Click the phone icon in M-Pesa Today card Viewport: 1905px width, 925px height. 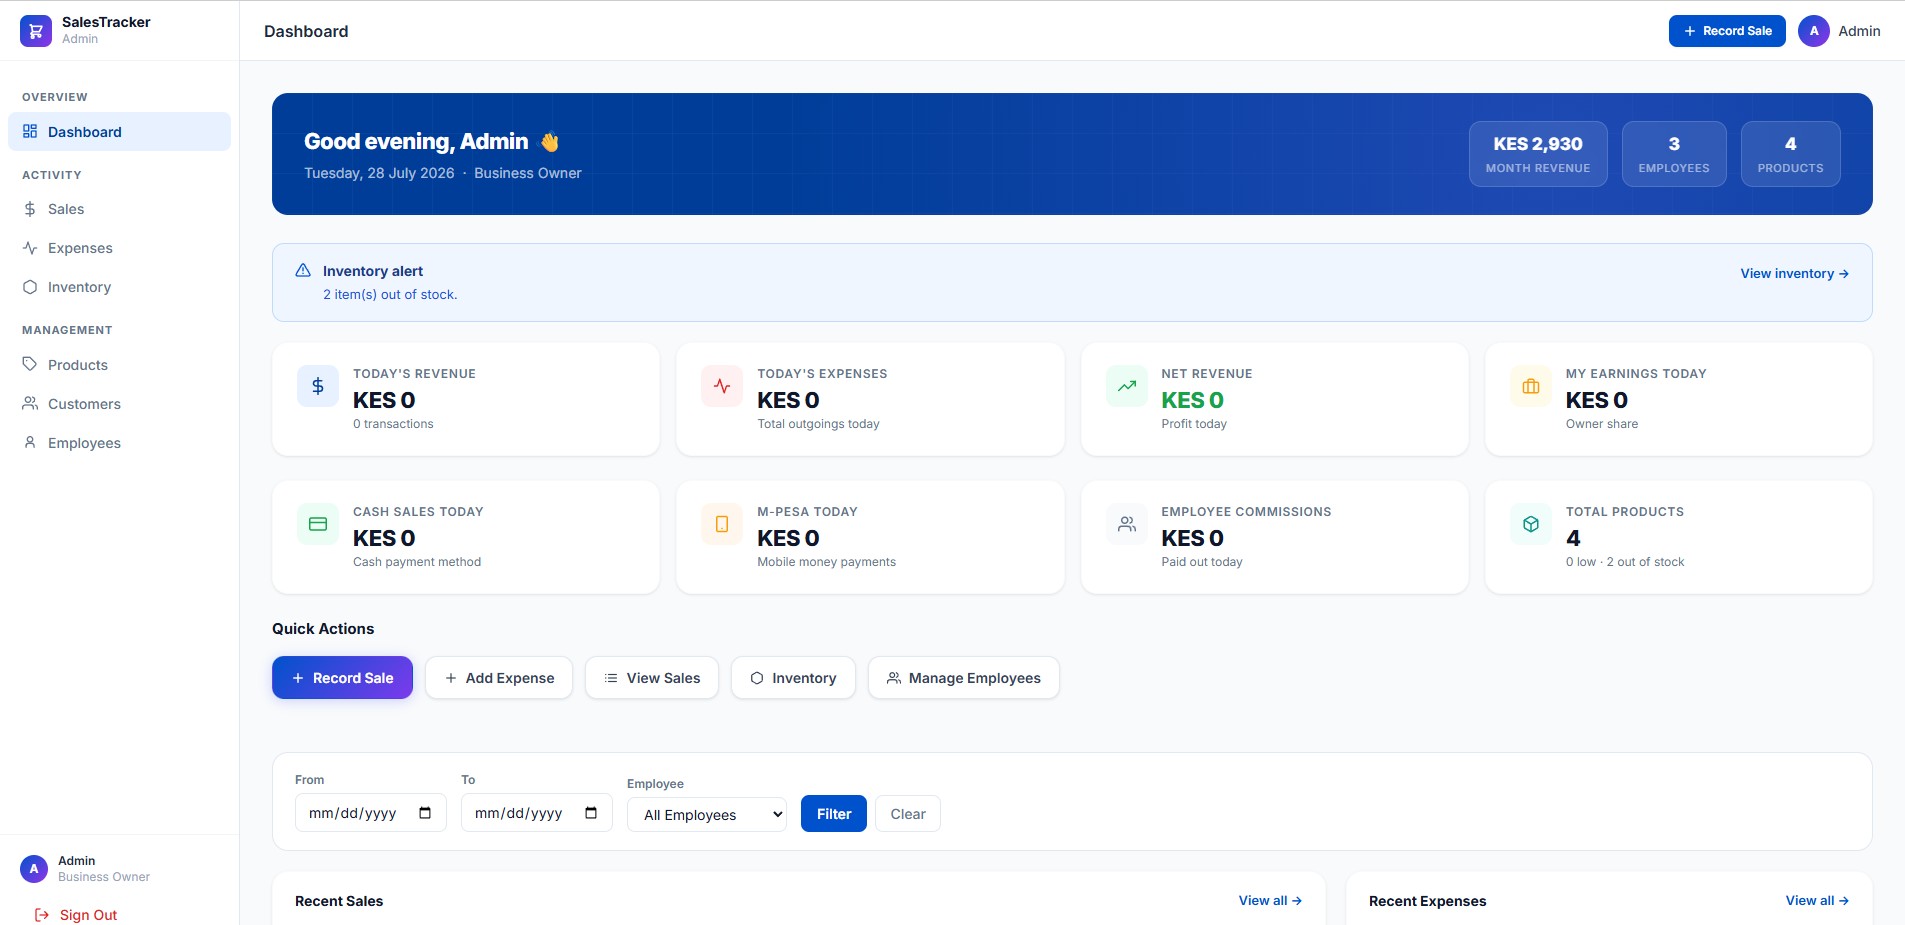point(722,524)
